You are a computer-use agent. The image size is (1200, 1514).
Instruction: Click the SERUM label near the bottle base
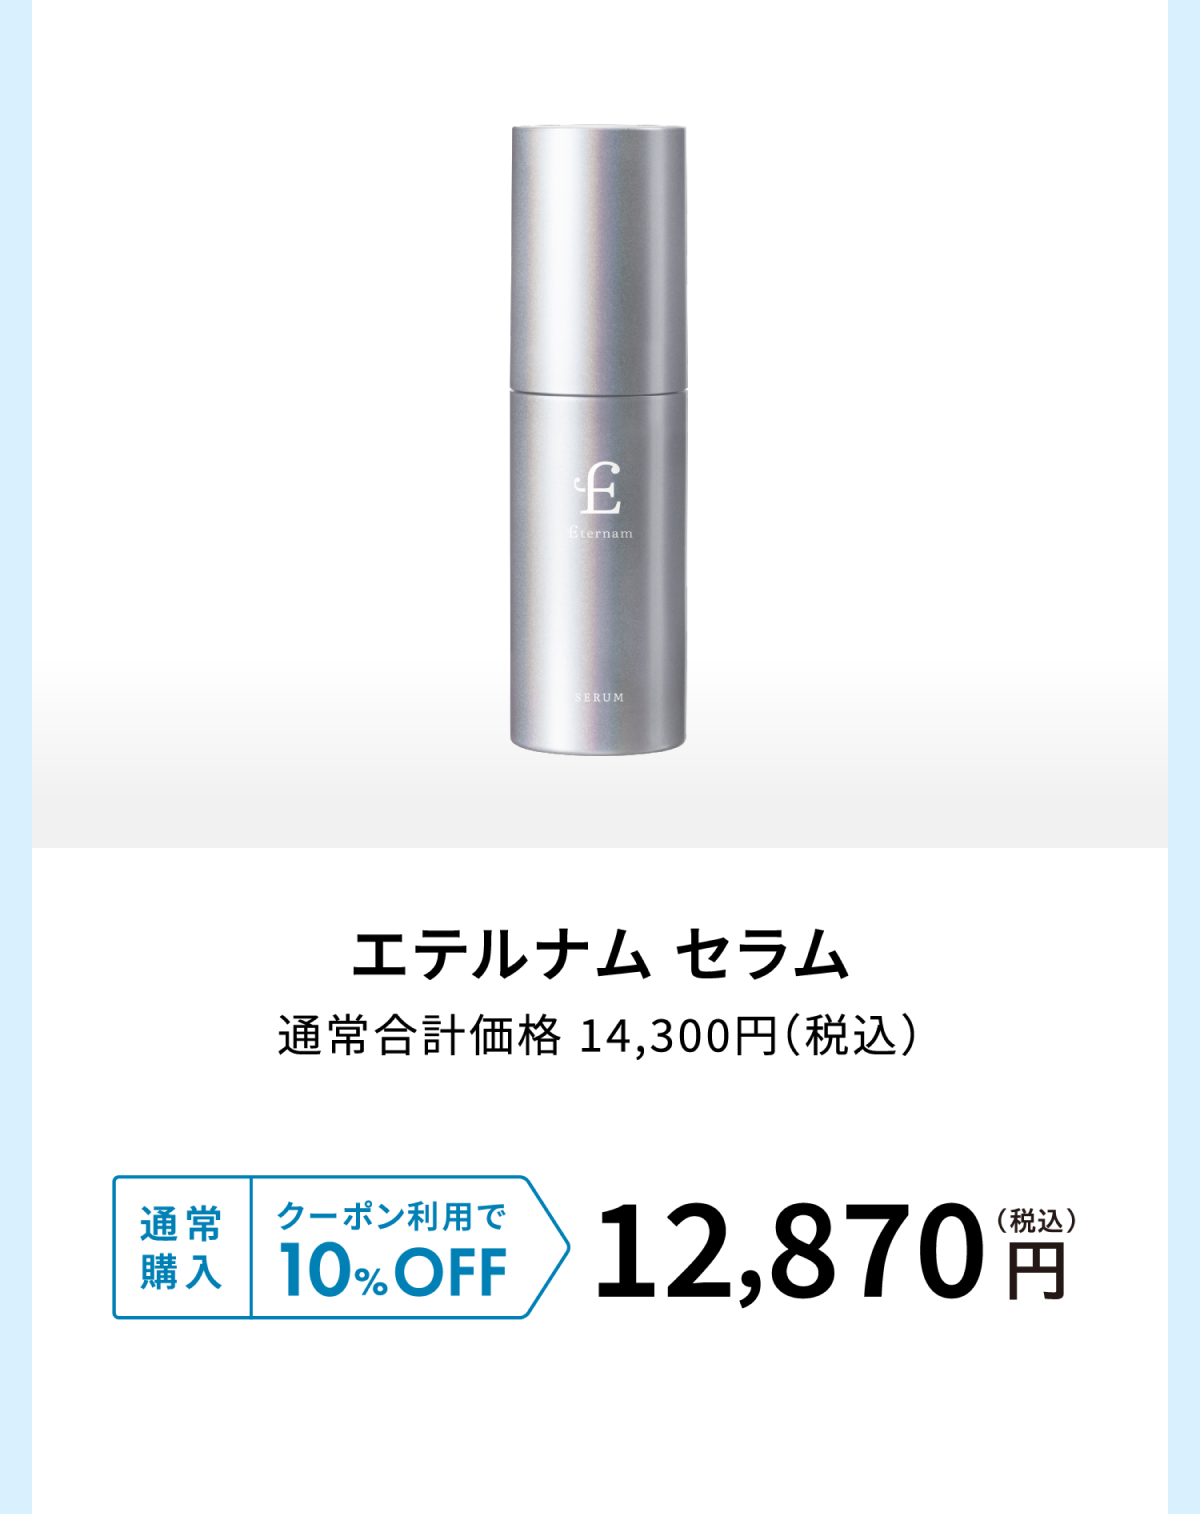pos(600,697)
